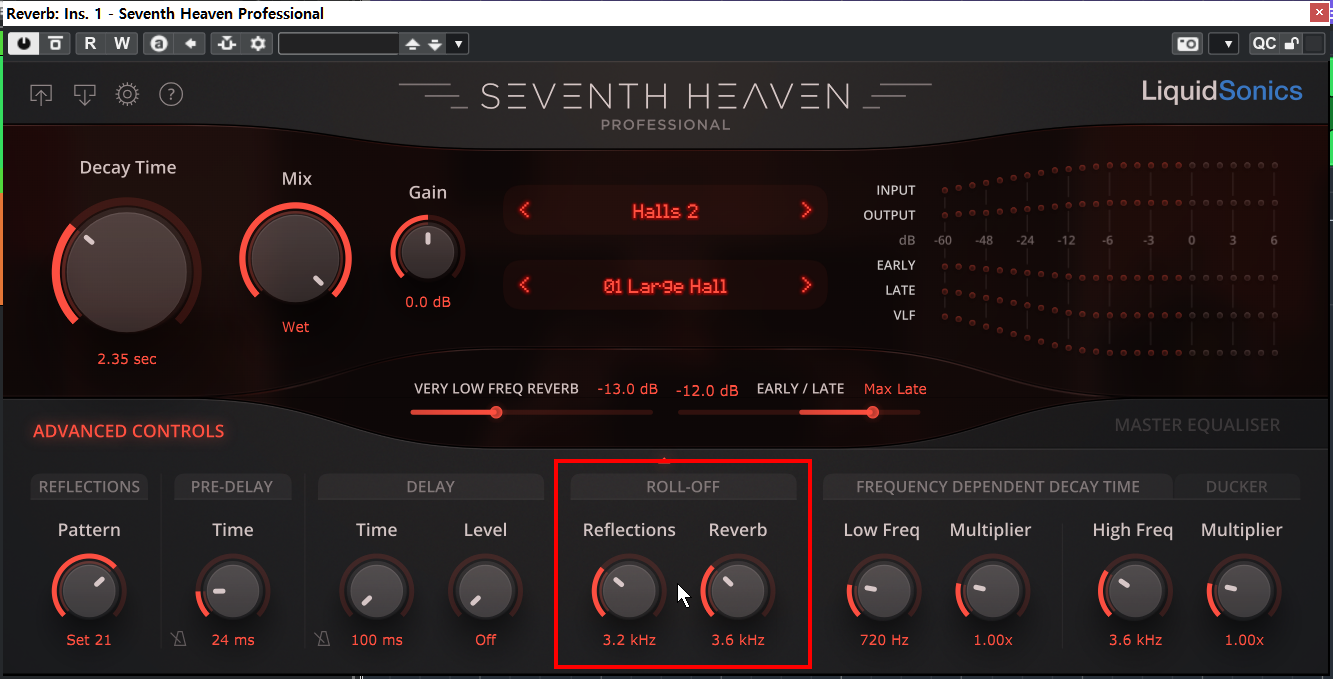Activate the side-chain input icon
The width and height of the screenshot is (1333, 679).
(x=227, y=43)
